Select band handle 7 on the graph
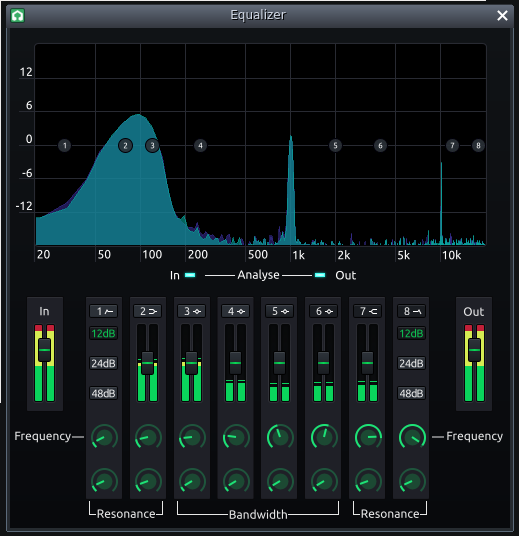Image resolution: width=519 pixels, height=536 pixels. 452,146
